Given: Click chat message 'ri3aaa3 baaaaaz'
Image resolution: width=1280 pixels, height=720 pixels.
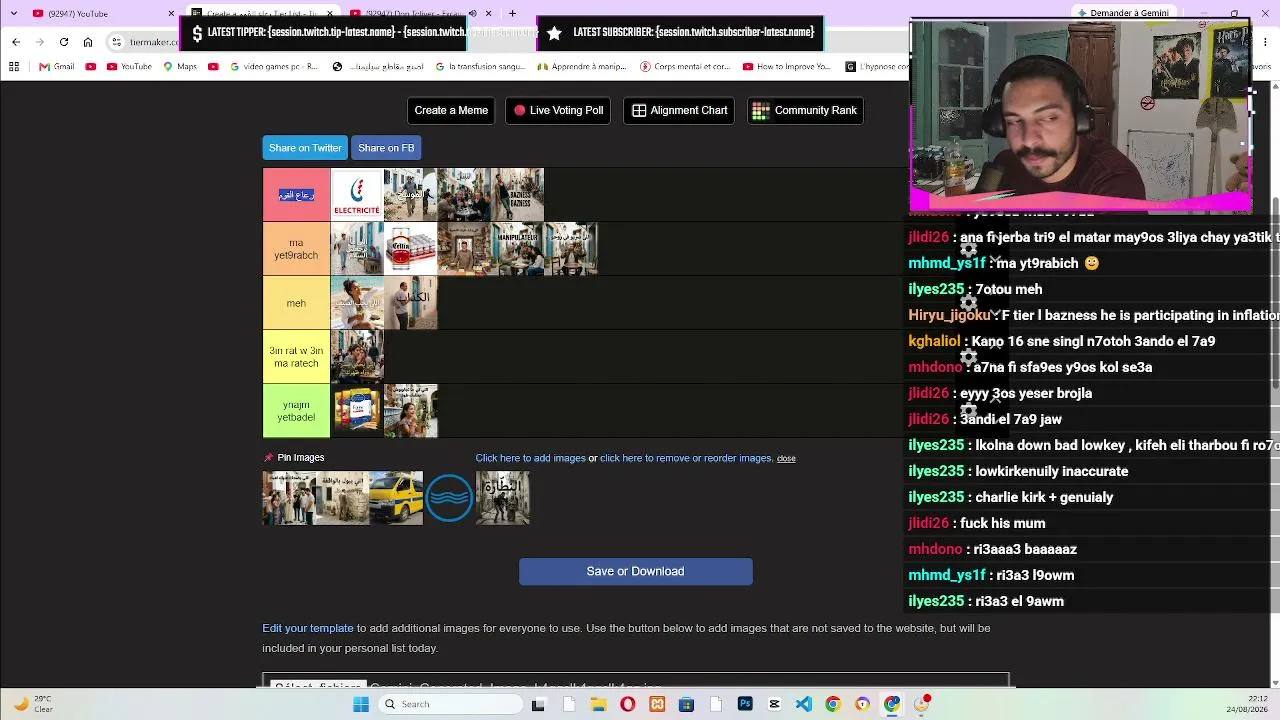Looking at the screenshot, I should click(x=1025, y=549).
